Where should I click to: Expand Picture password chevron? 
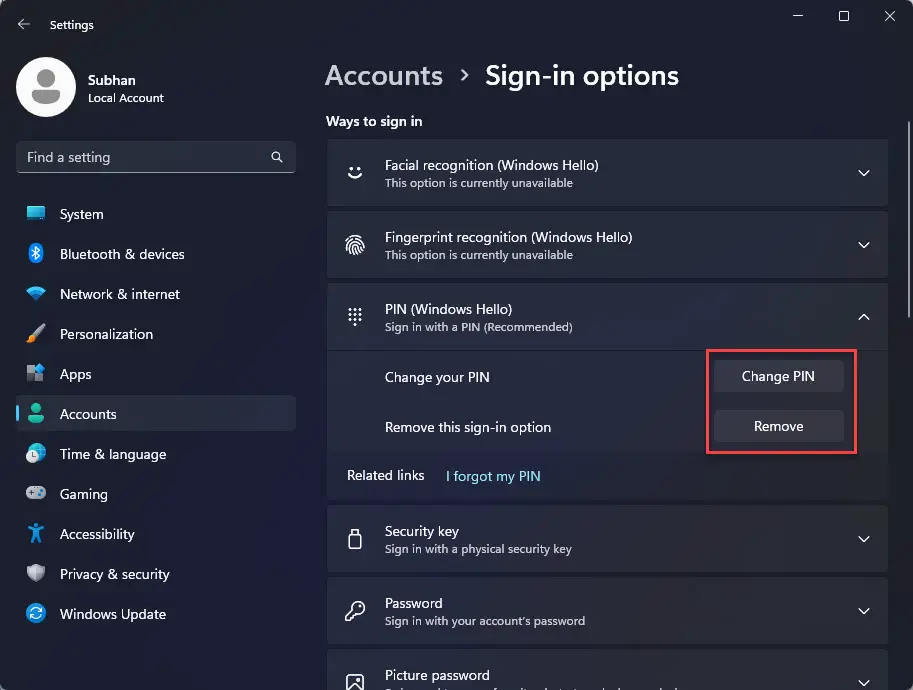click(864, 682)
